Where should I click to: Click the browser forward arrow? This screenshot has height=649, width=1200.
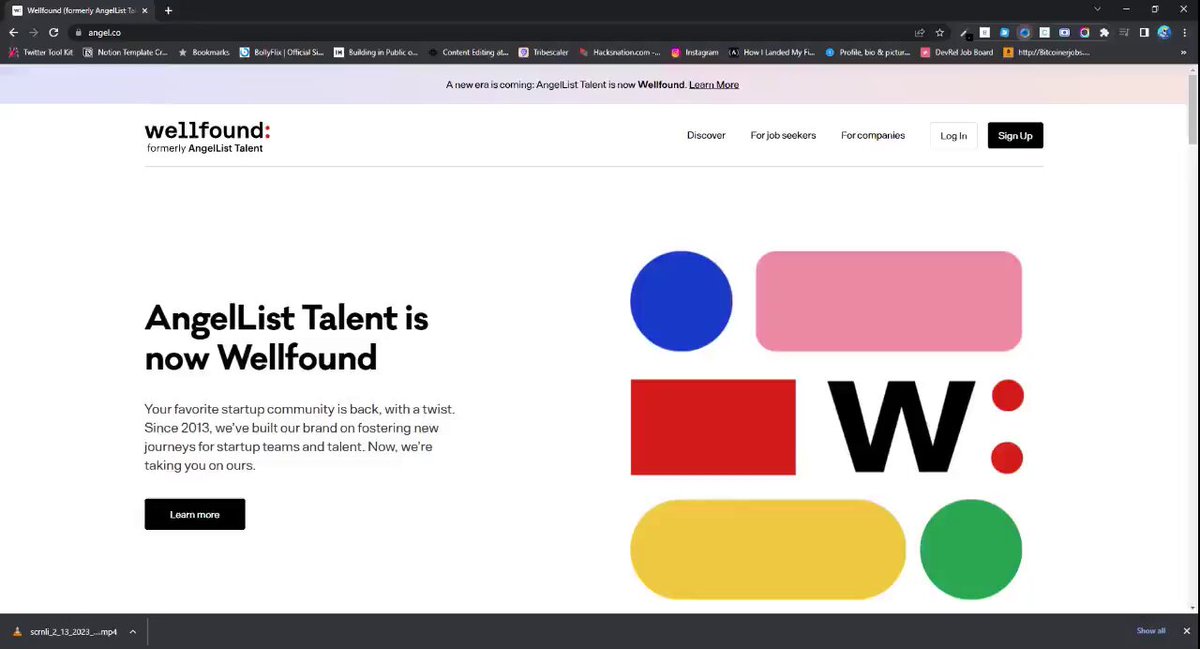(x=33, y=32)
